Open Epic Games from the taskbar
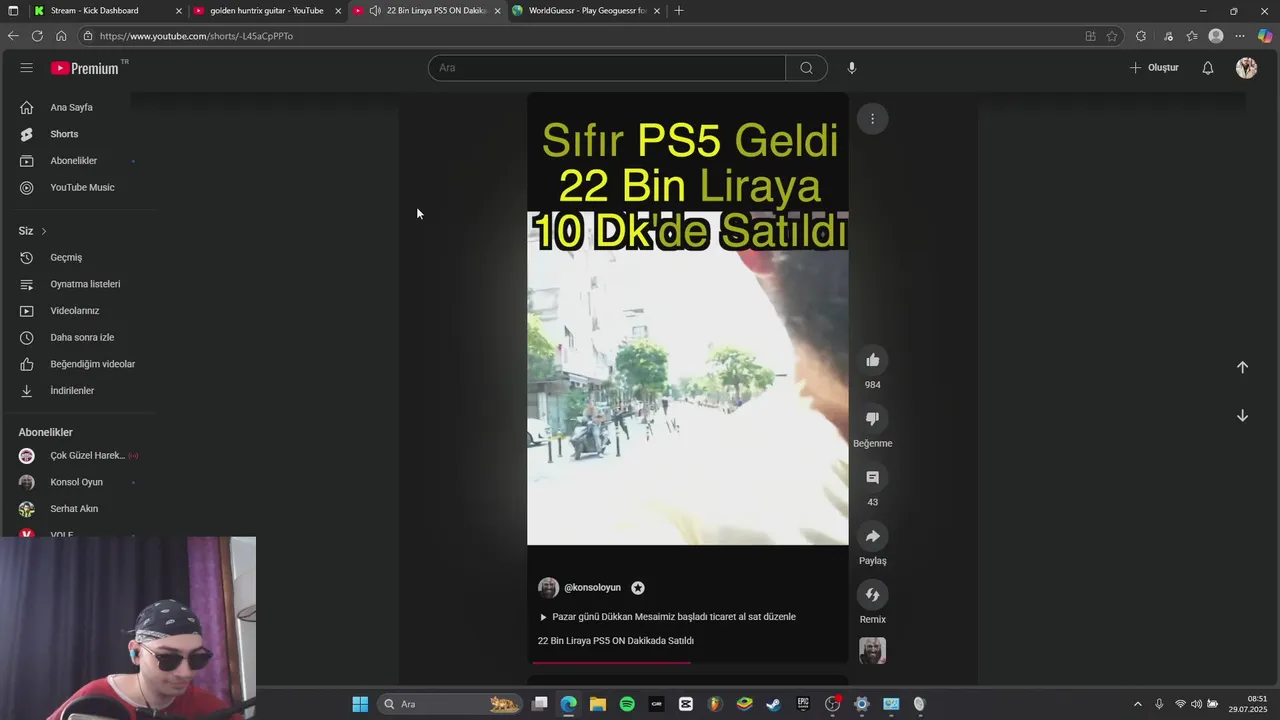Screen dimensions: 1280x720 [803, 704]
